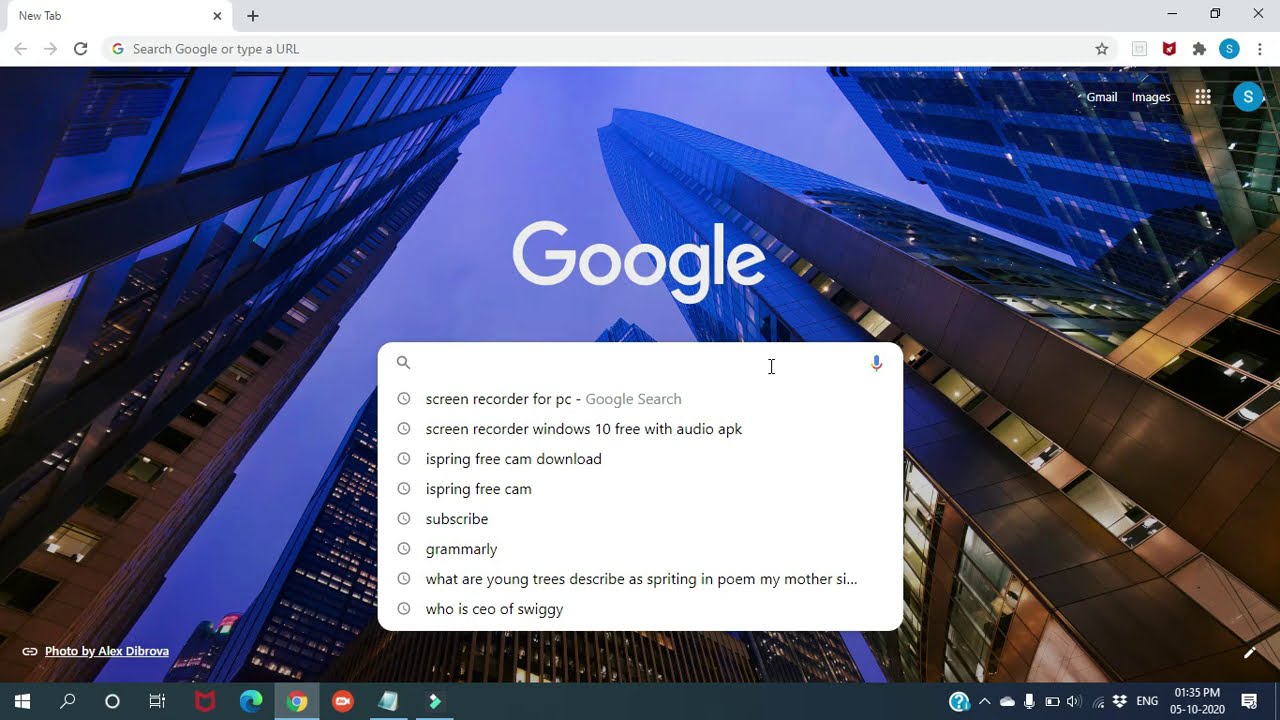This screenshot has height=720, width=1280.
Task: Open Task View in taskbar
Action: (x=157, y=701)
